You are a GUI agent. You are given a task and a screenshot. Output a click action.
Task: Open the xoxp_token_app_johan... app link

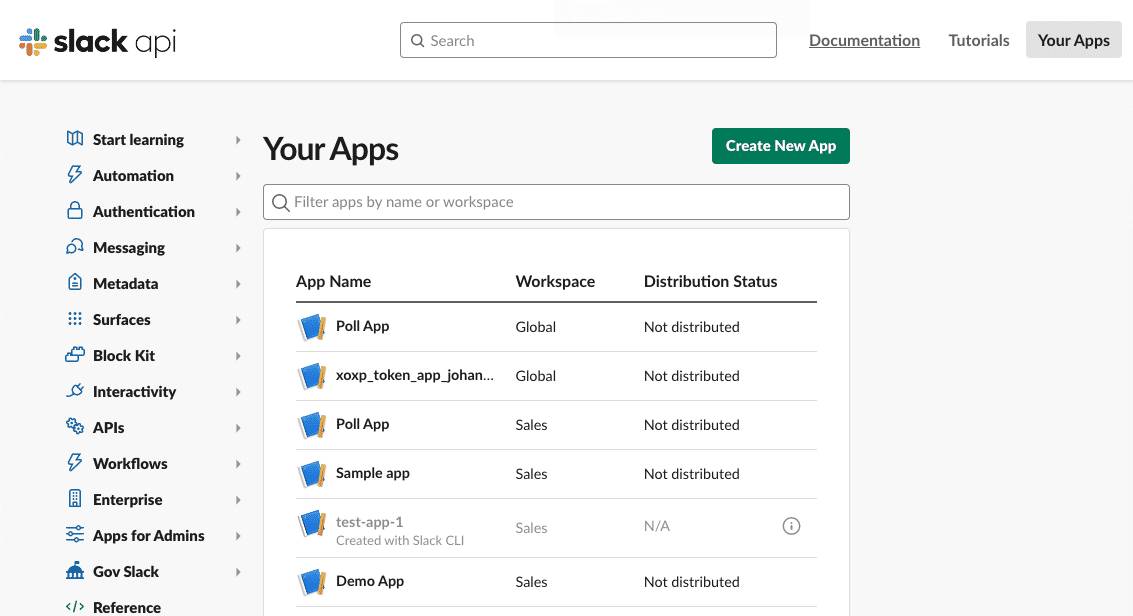pyautogui.click(x=415, y=376)
